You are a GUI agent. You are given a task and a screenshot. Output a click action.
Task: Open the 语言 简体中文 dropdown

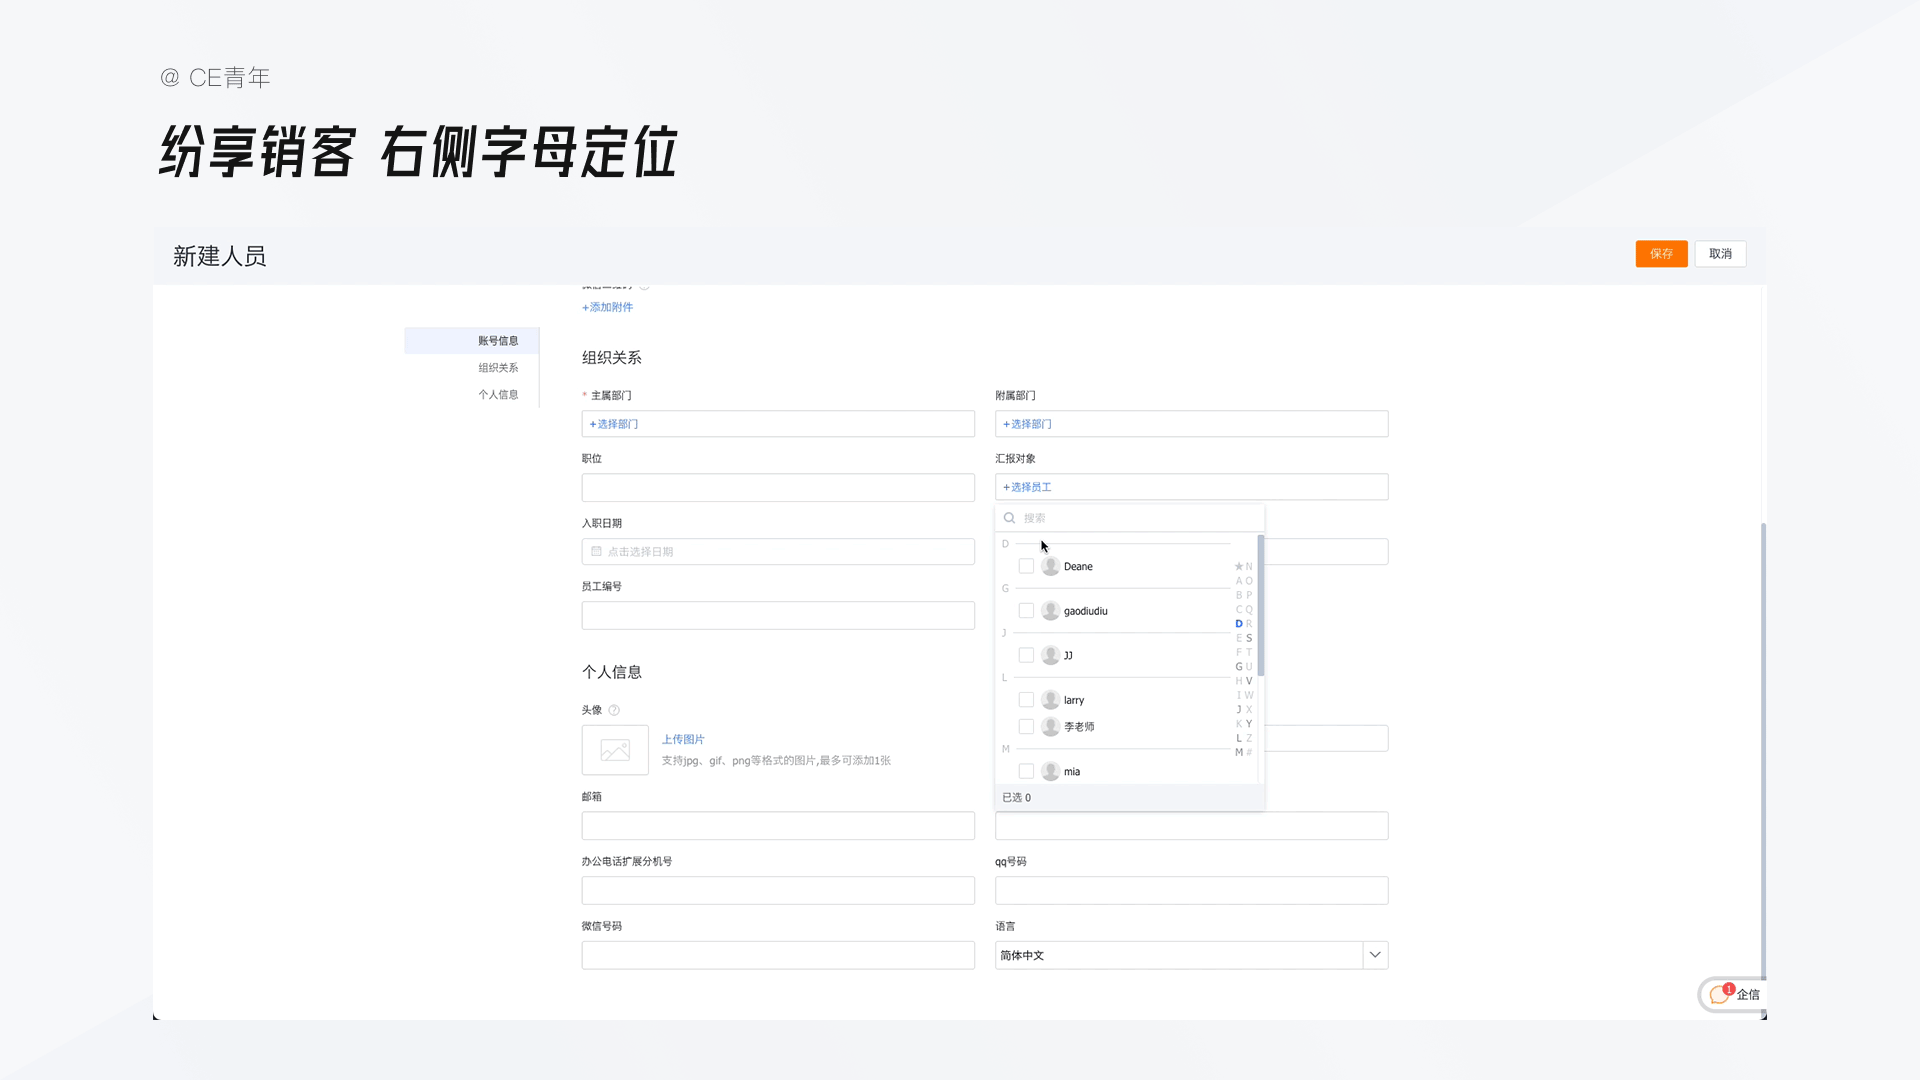pyautogui.click(x=1191, y=955)
